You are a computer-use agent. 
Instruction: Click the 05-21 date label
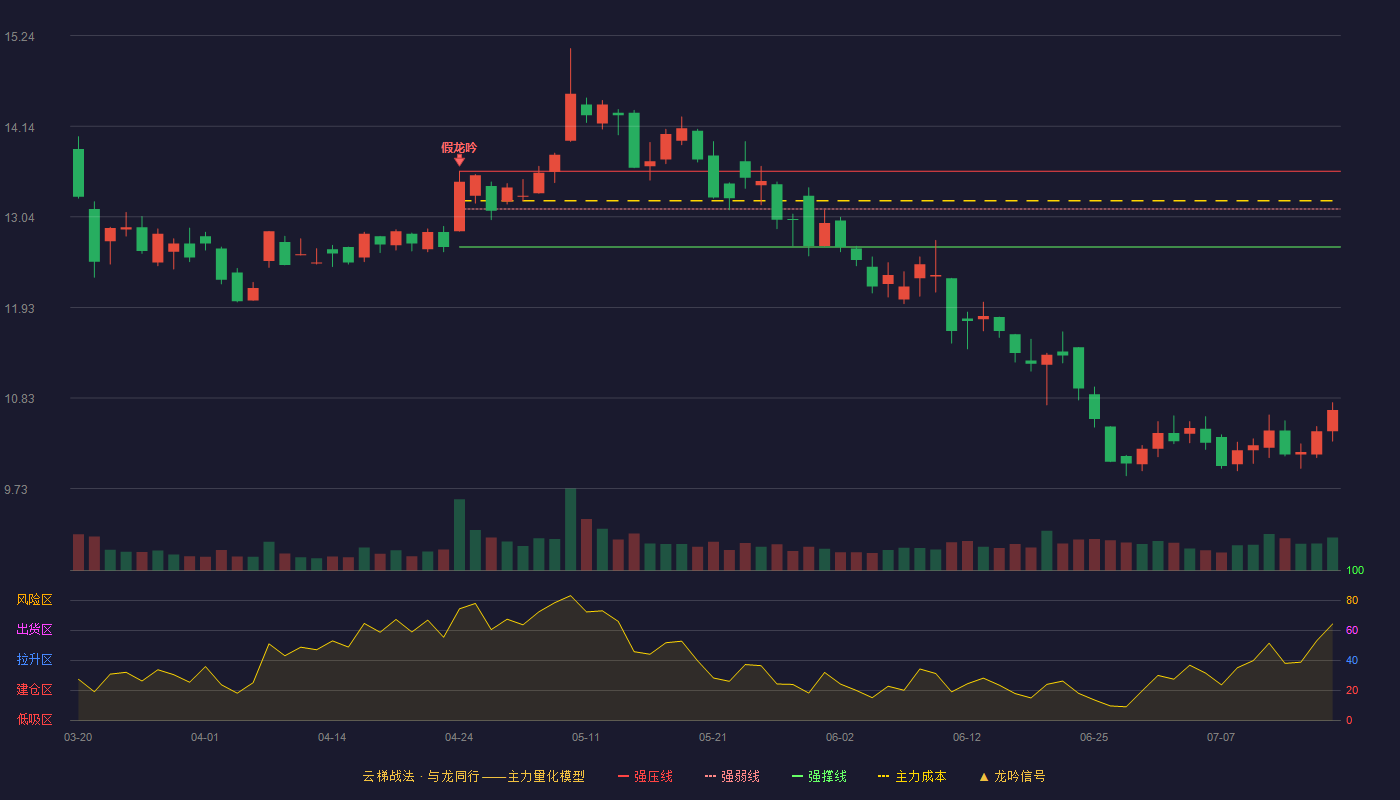(x=713, y=737)
